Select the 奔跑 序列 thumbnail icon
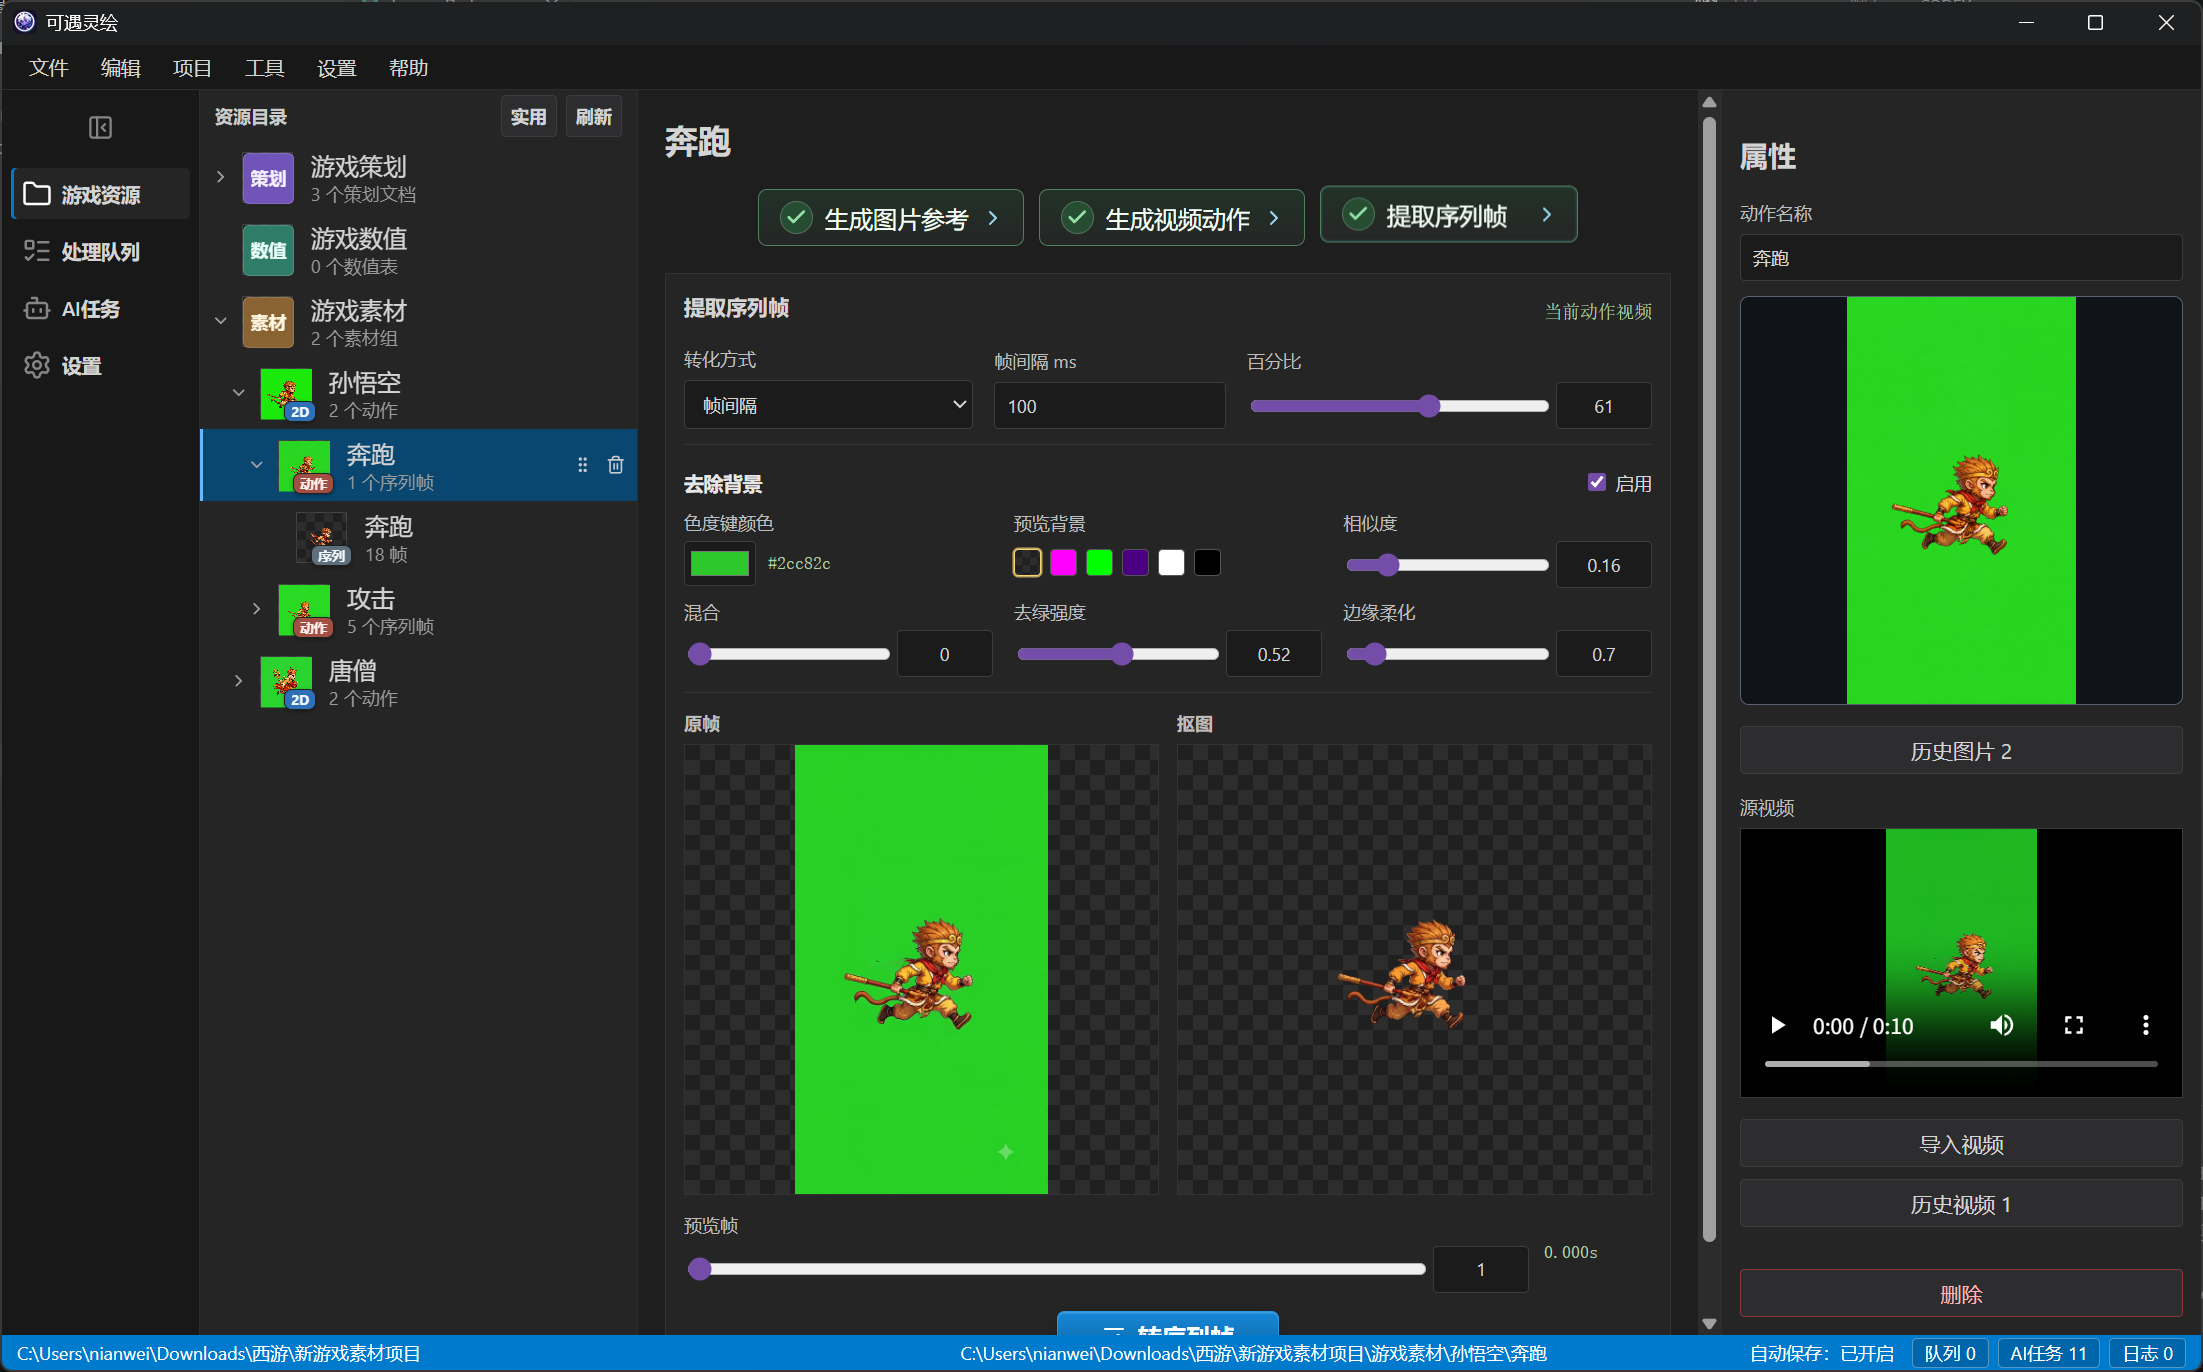Screen dimensions: 2203x1372 point(322,539)
